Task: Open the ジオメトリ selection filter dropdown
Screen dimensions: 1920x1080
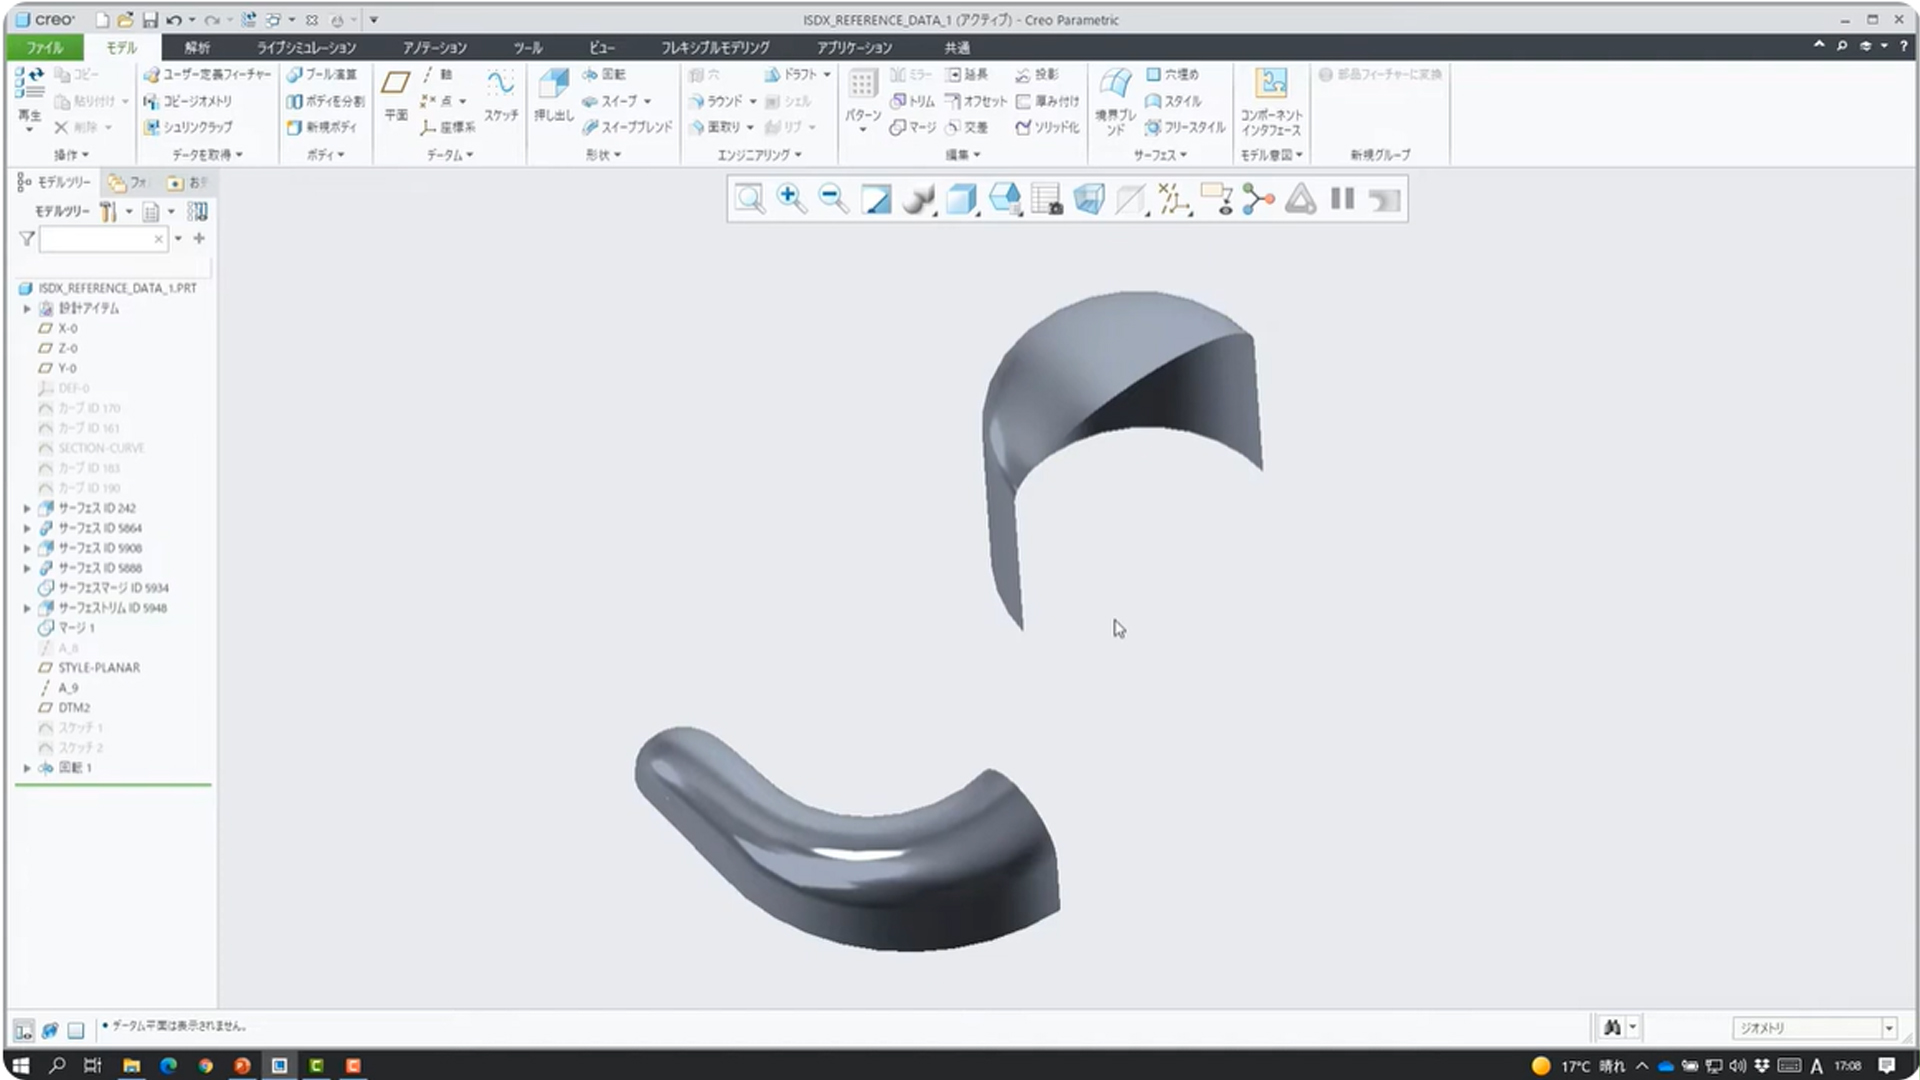Action: (1889, 1028)
